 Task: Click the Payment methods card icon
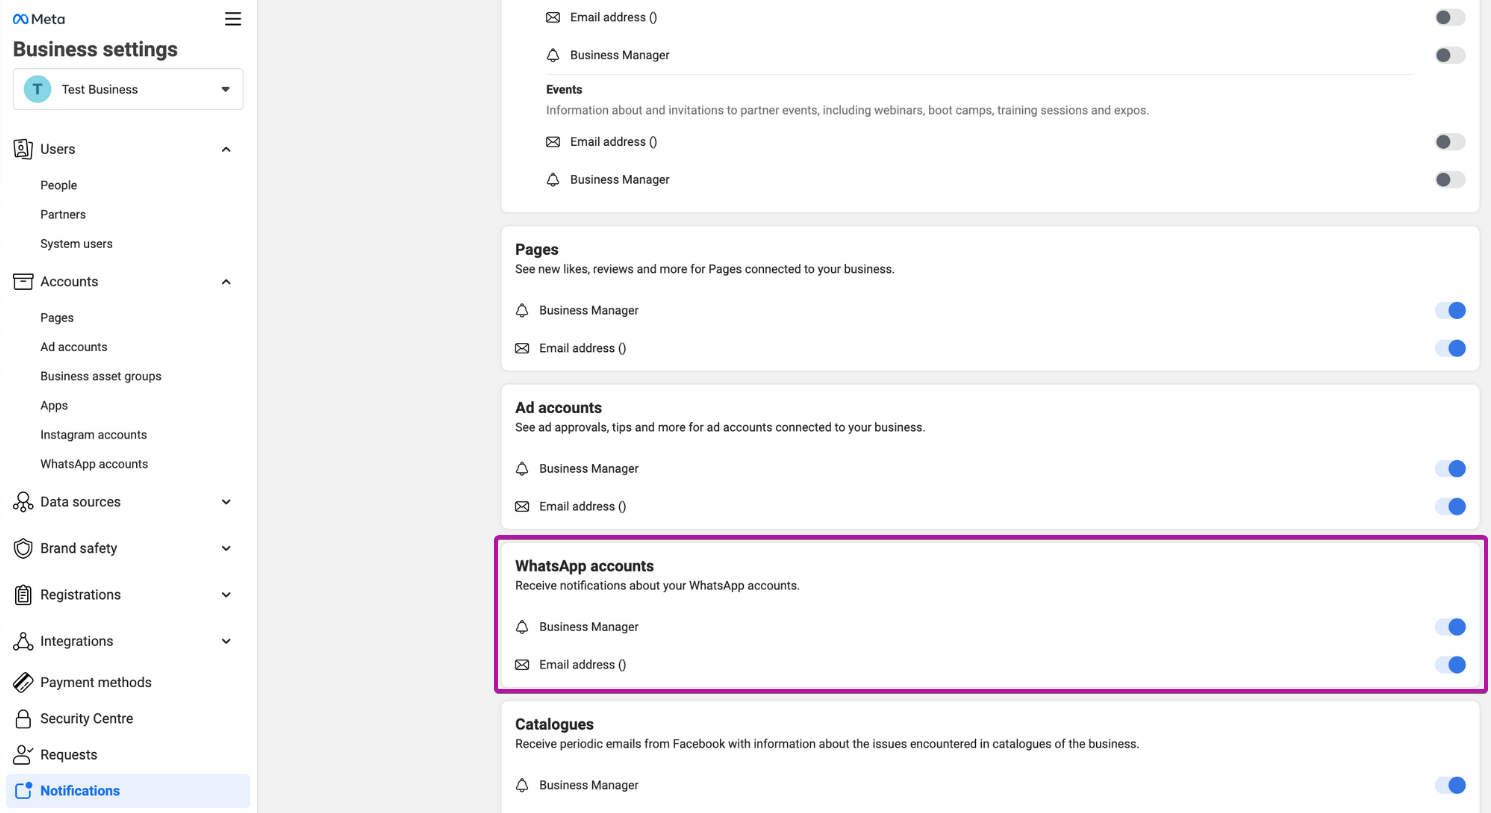pyautogui.click(x=23, y=682)
